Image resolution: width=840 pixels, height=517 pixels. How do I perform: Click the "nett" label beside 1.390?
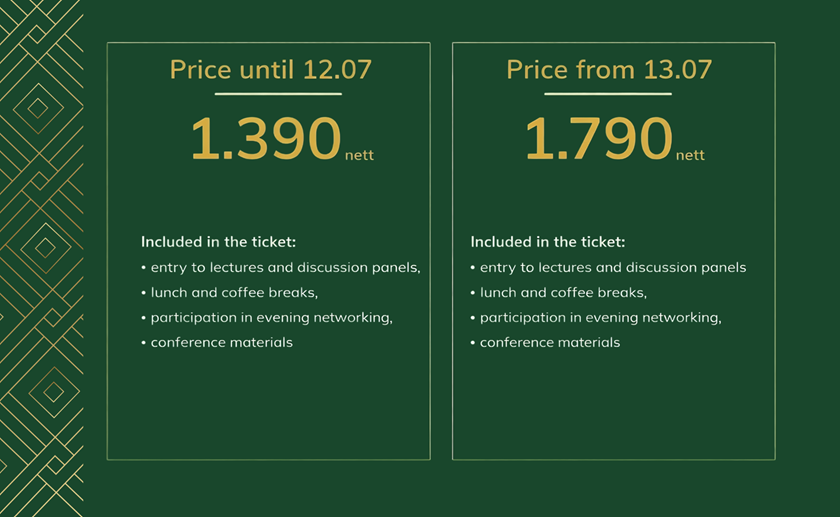359,155
